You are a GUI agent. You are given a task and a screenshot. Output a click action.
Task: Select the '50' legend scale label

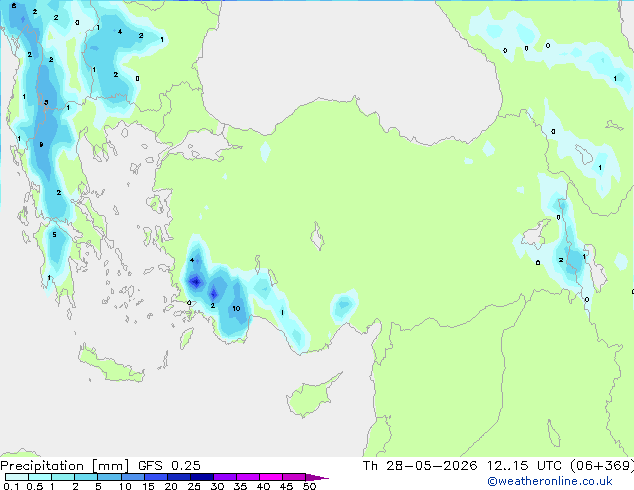coord(309,486)
